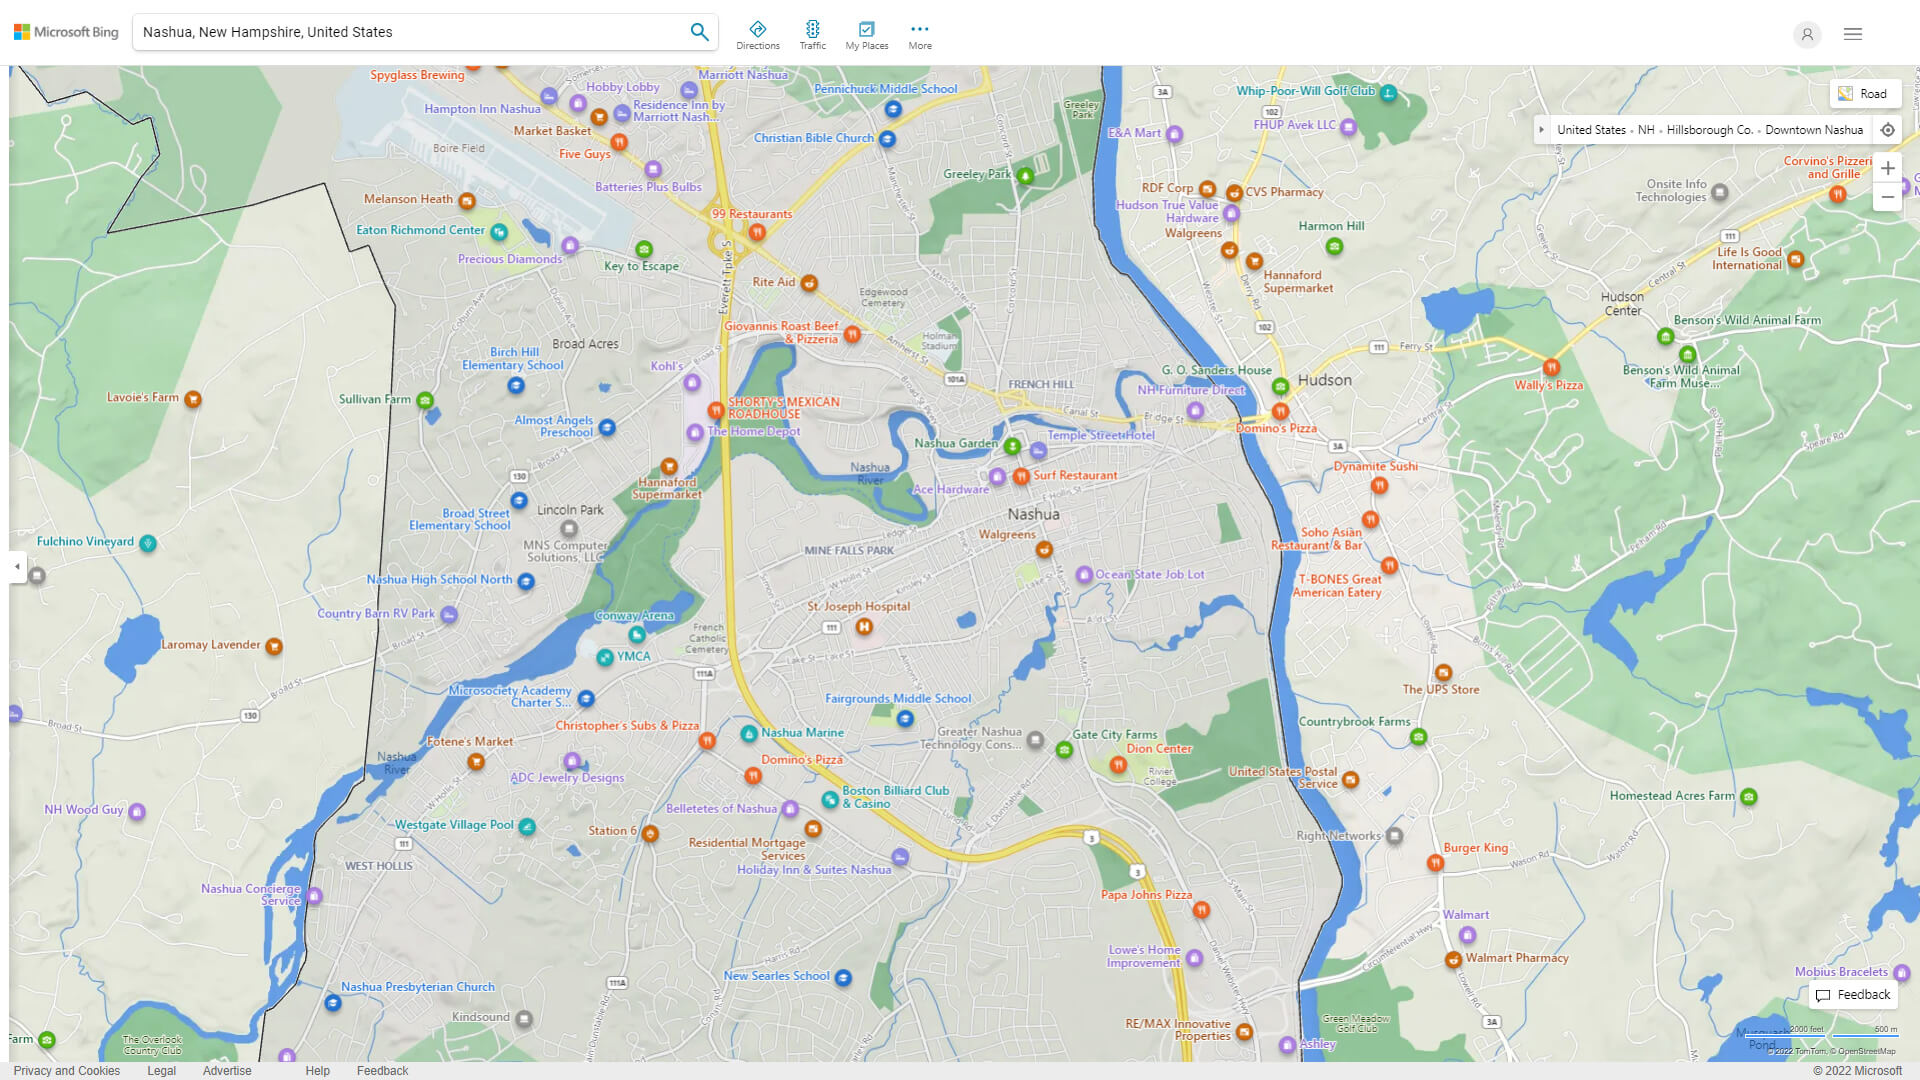Open My Places
This screenshot has height=1080, width=1920.
(866, 35)
